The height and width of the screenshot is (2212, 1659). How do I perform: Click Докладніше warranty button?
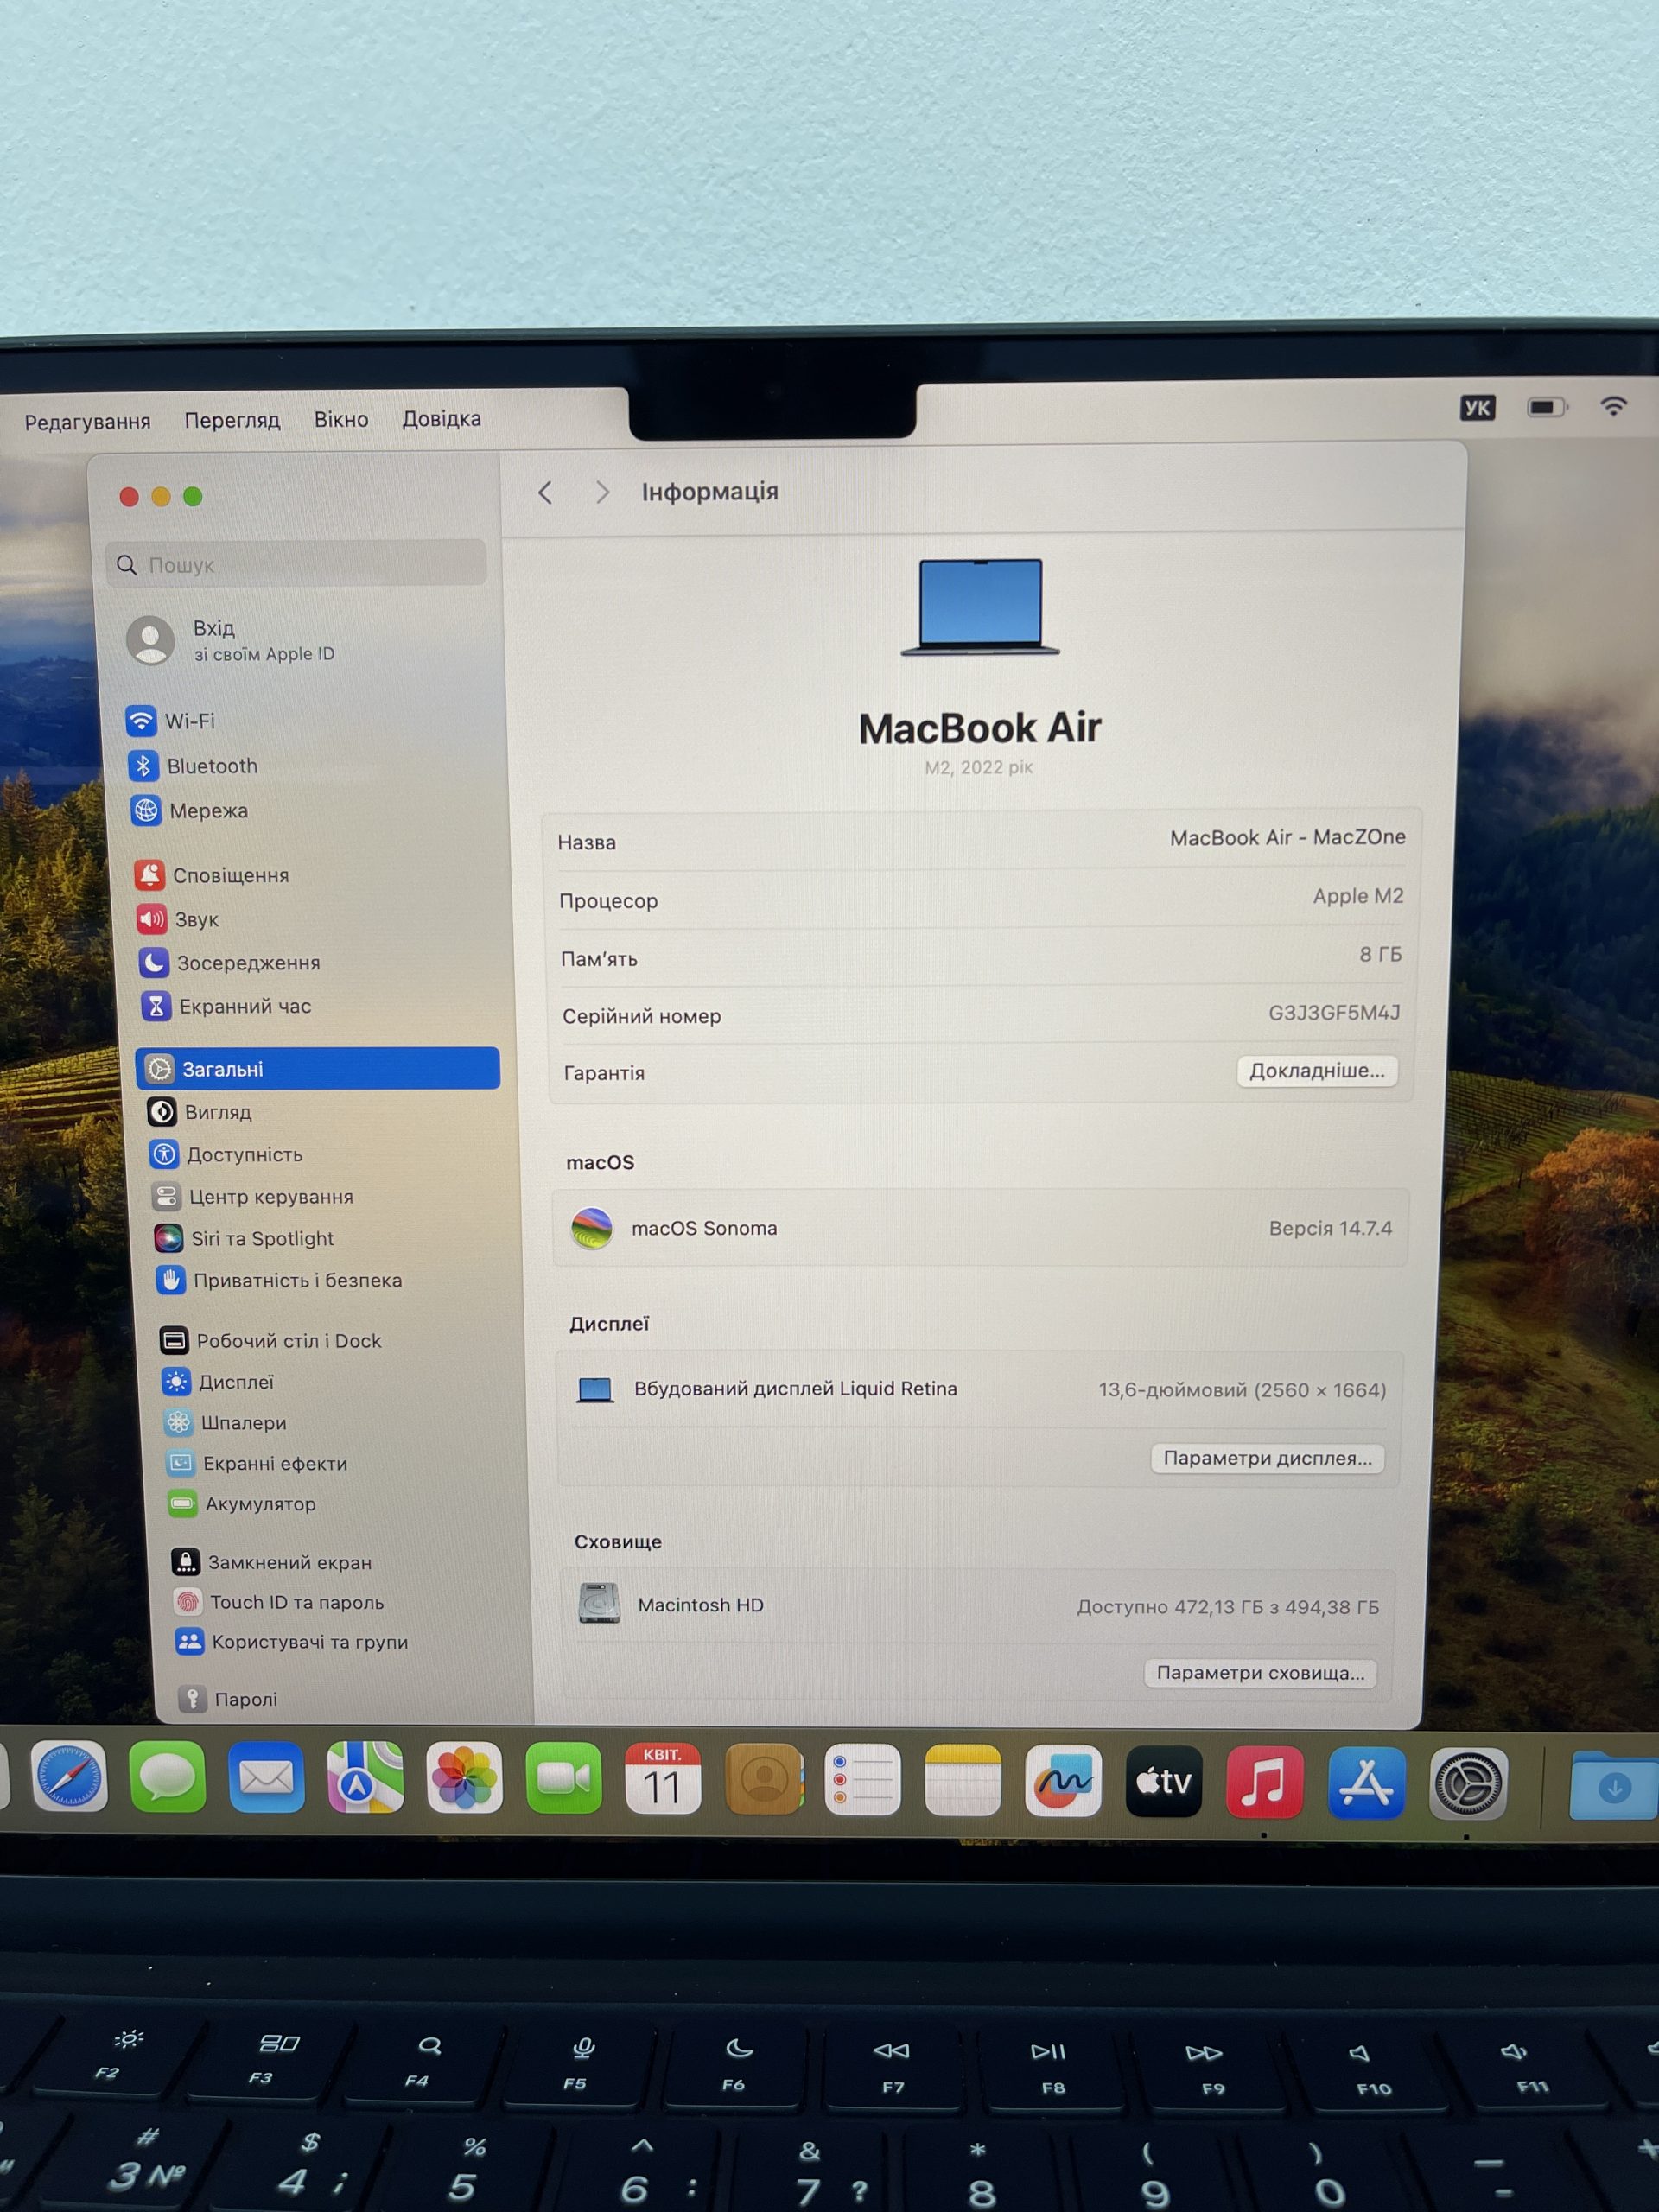1317,1071
